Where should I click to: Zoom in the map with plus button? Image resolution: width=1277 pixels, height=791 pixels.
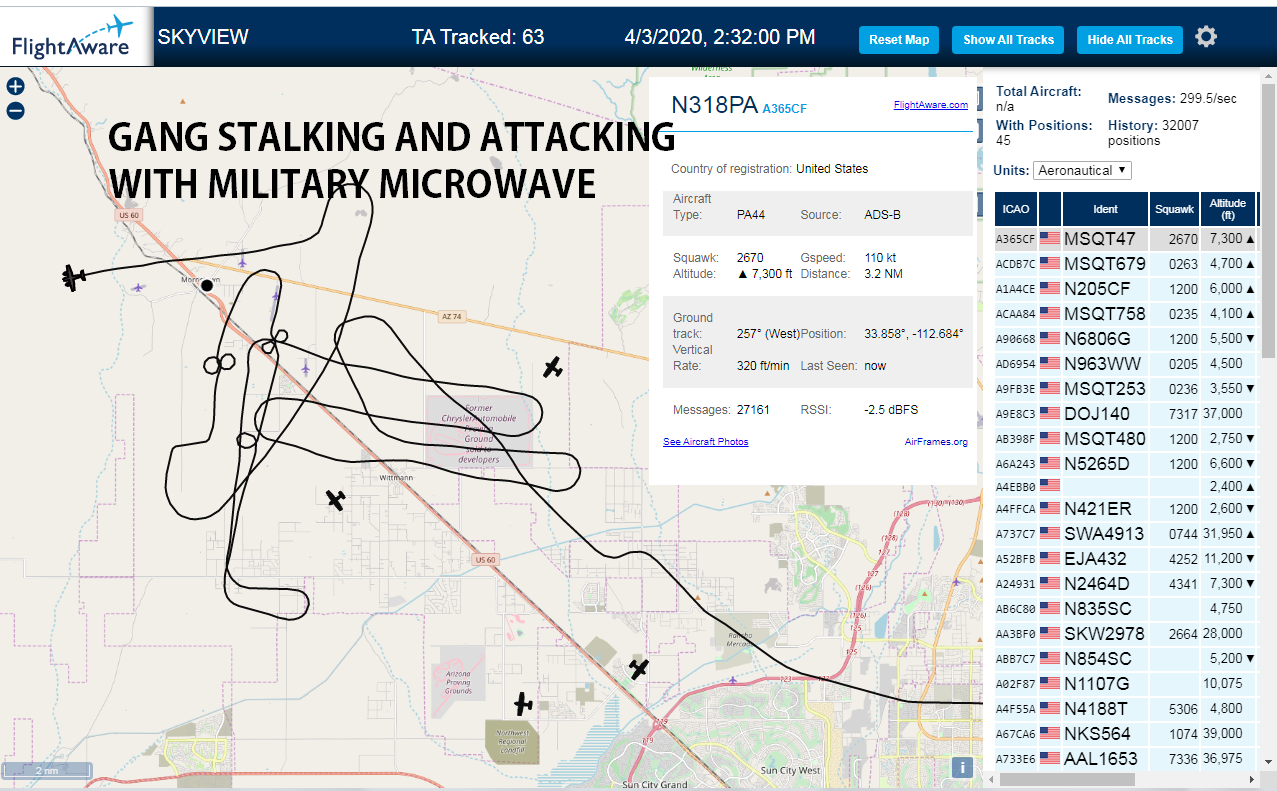coord(15,86)
